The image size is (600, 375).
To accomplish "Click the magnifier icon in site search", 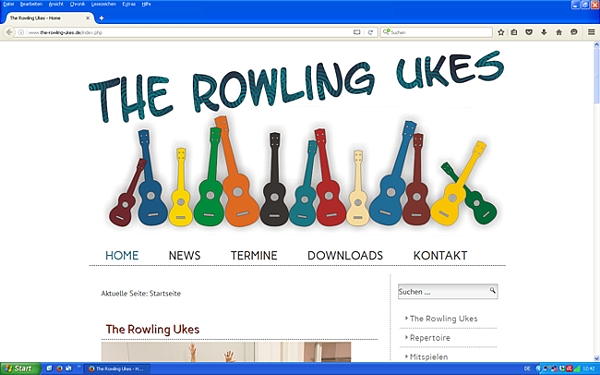I will [x=492, y=291].
